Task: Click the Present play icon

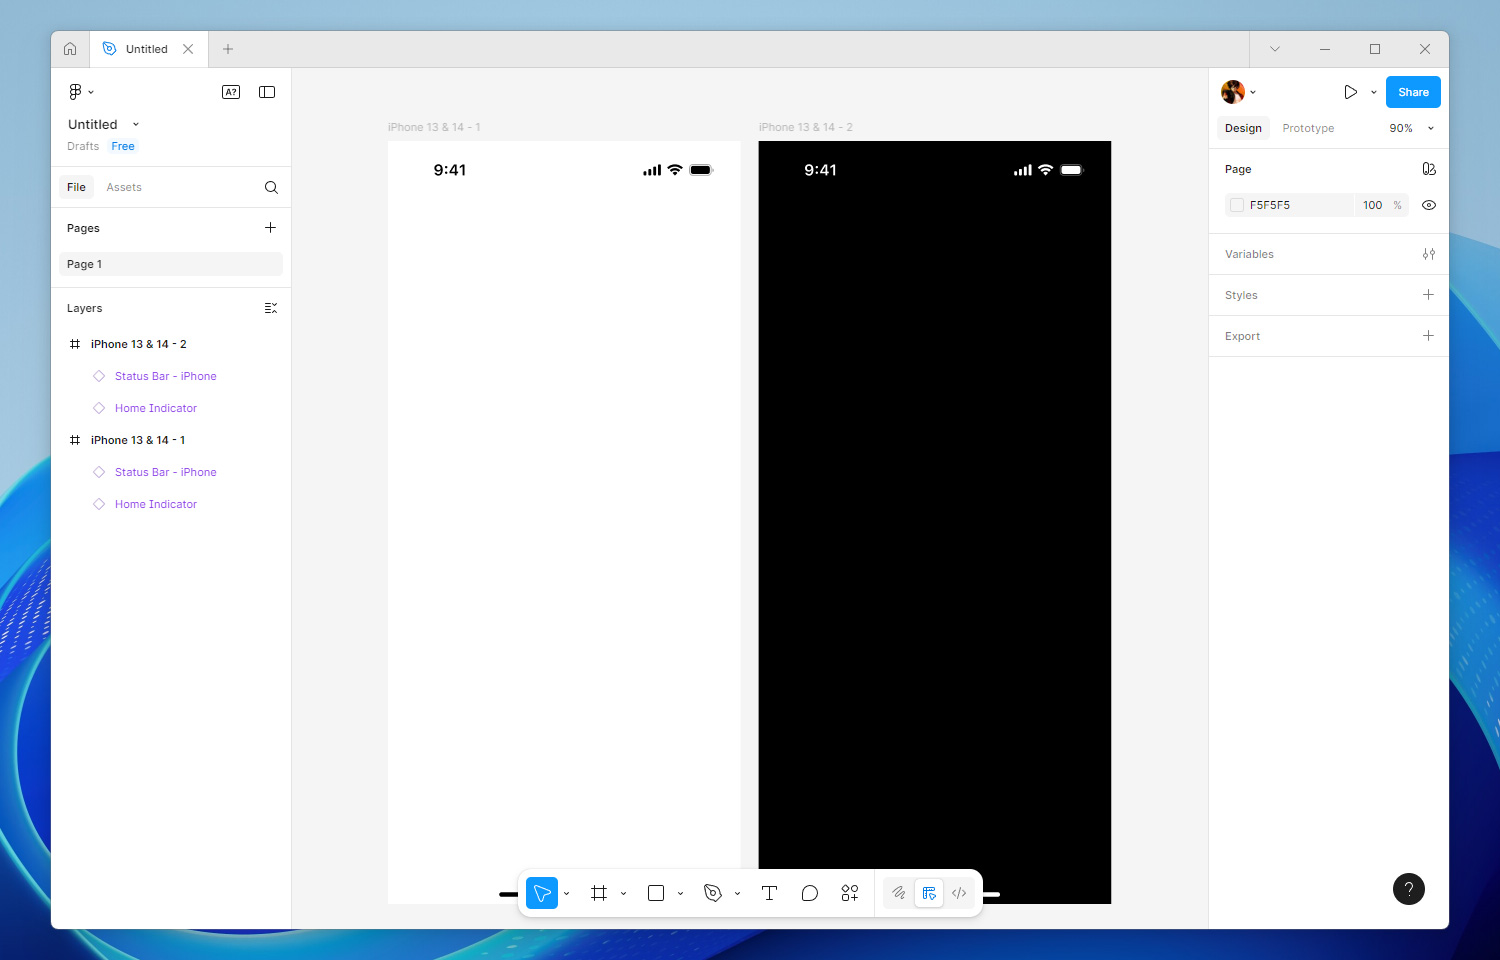Action: (1350, 92)
